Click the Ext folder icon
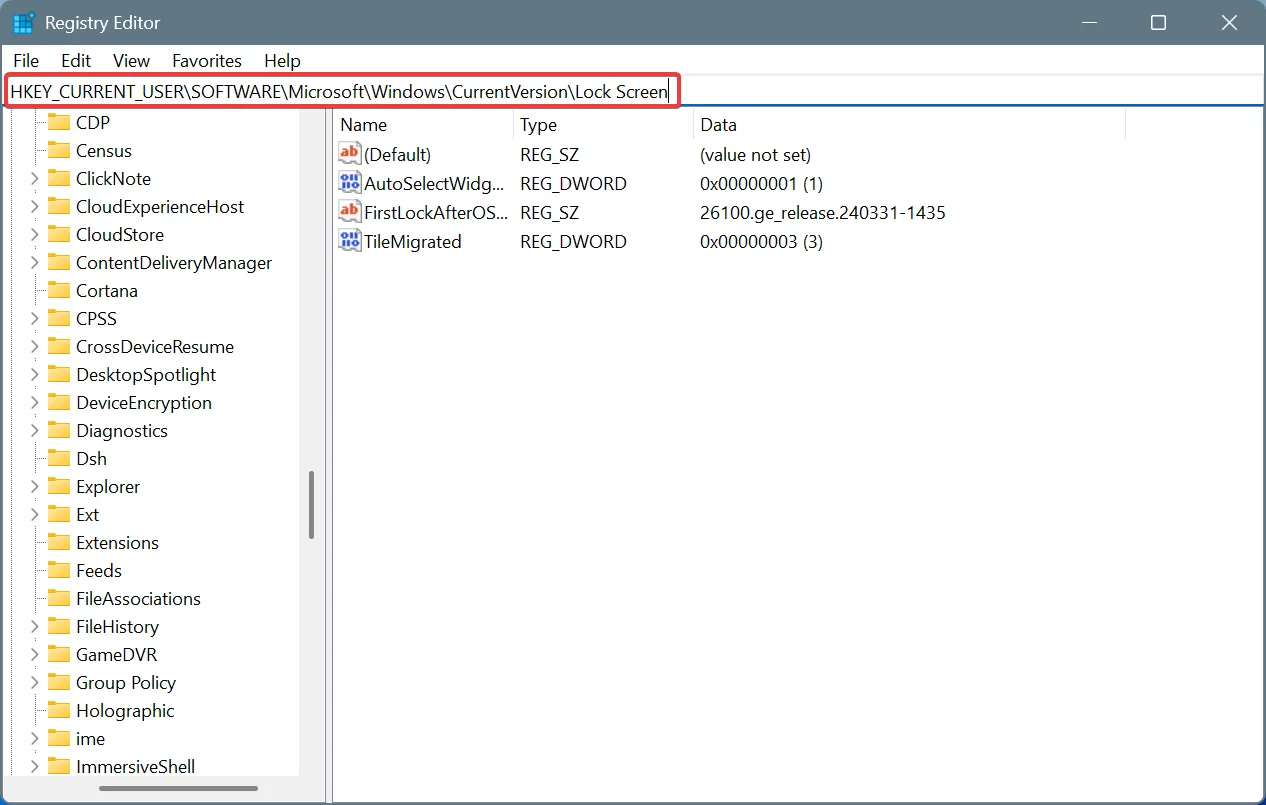This screenshot has width=1266, height=805. 59,514
